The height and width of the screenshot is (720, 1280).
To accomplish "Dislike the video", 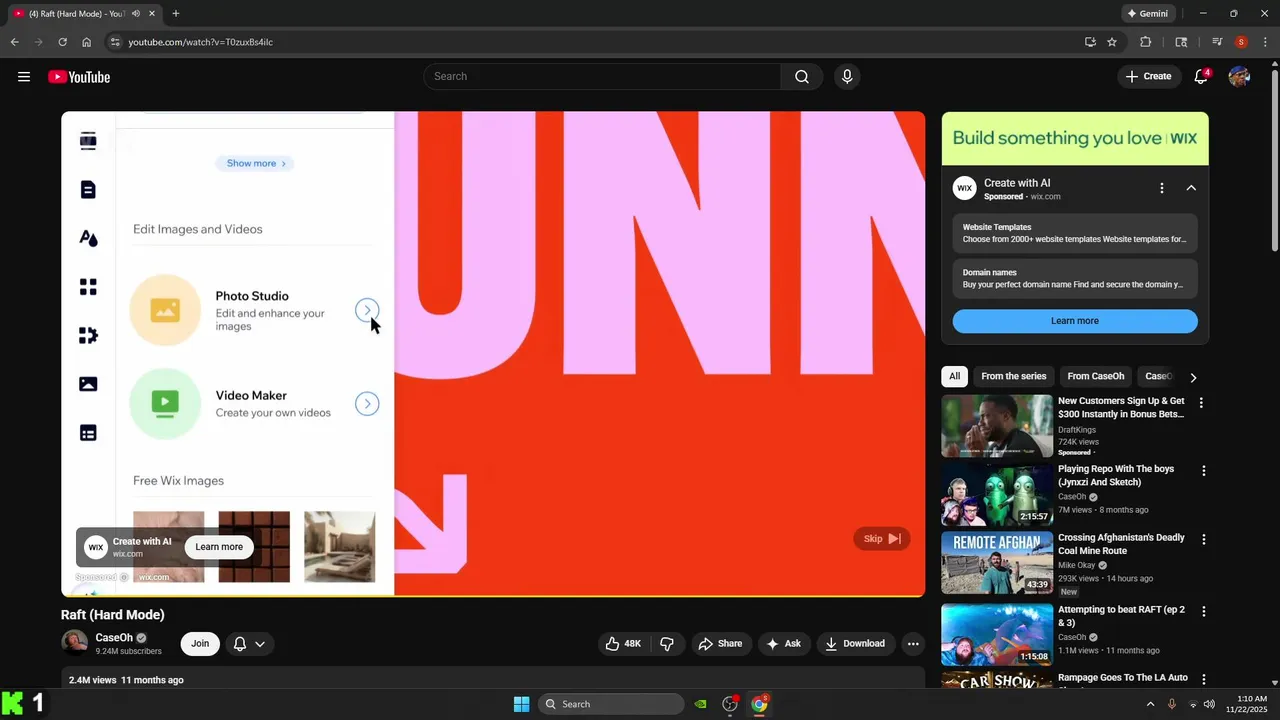I will pyautogui.click(x=667, y=644).
